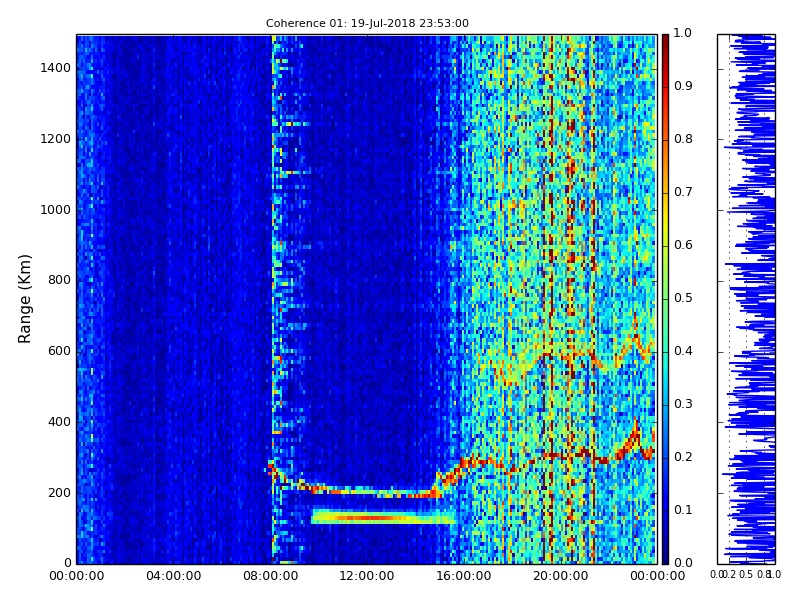Click the colorbar 0.2 value label
This screenshot has height=600, width=800.
[x=683, y=457]
